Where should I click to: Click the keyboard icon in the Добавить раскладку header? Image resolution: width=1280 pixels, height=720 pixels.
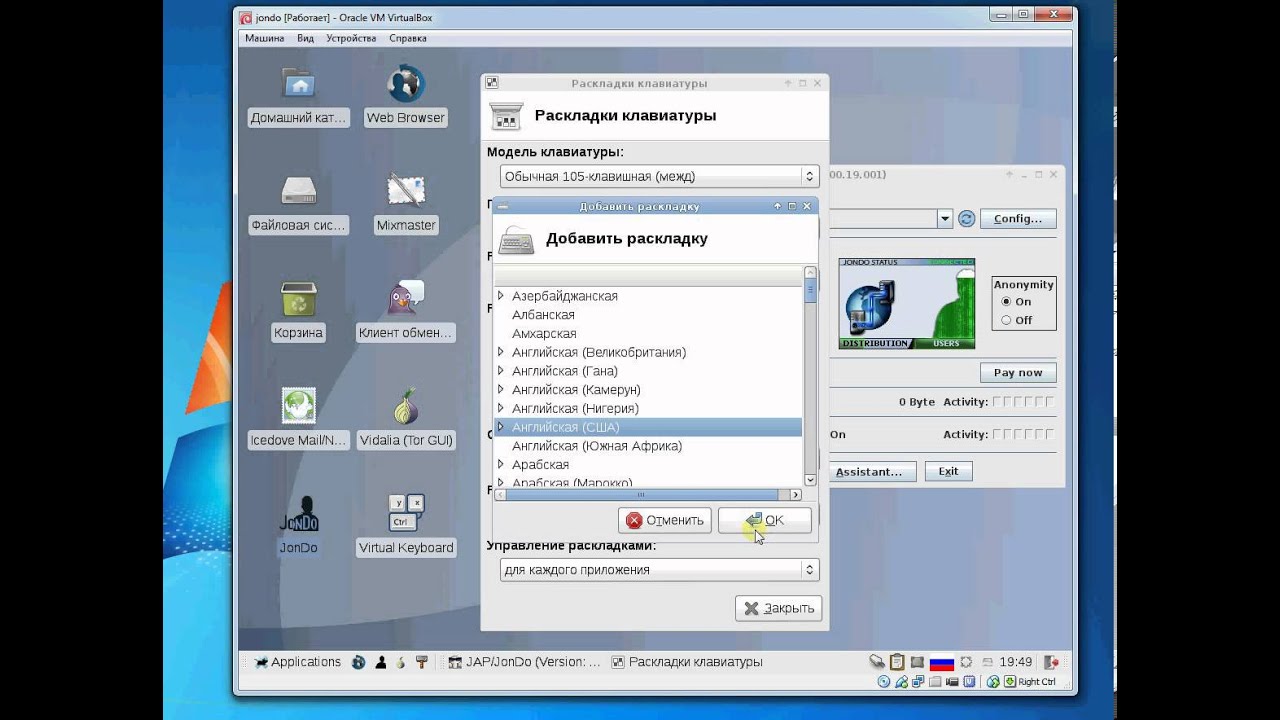point(516,240)
